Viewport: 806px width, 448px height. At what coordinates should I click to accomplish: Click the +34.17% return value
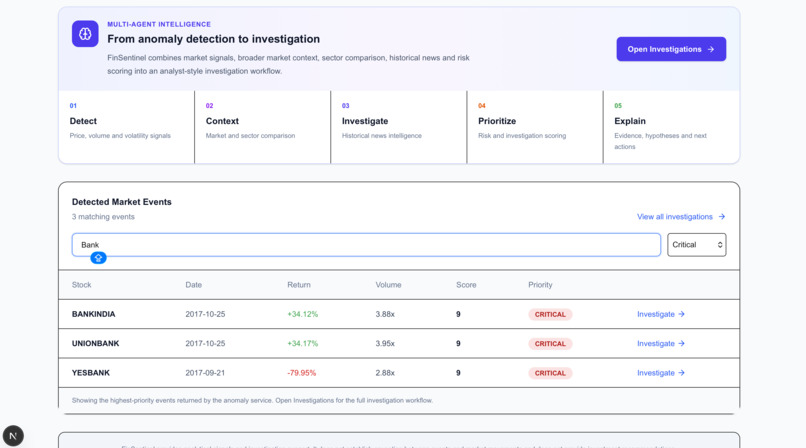pyautogui.click(x=302, y=343)
